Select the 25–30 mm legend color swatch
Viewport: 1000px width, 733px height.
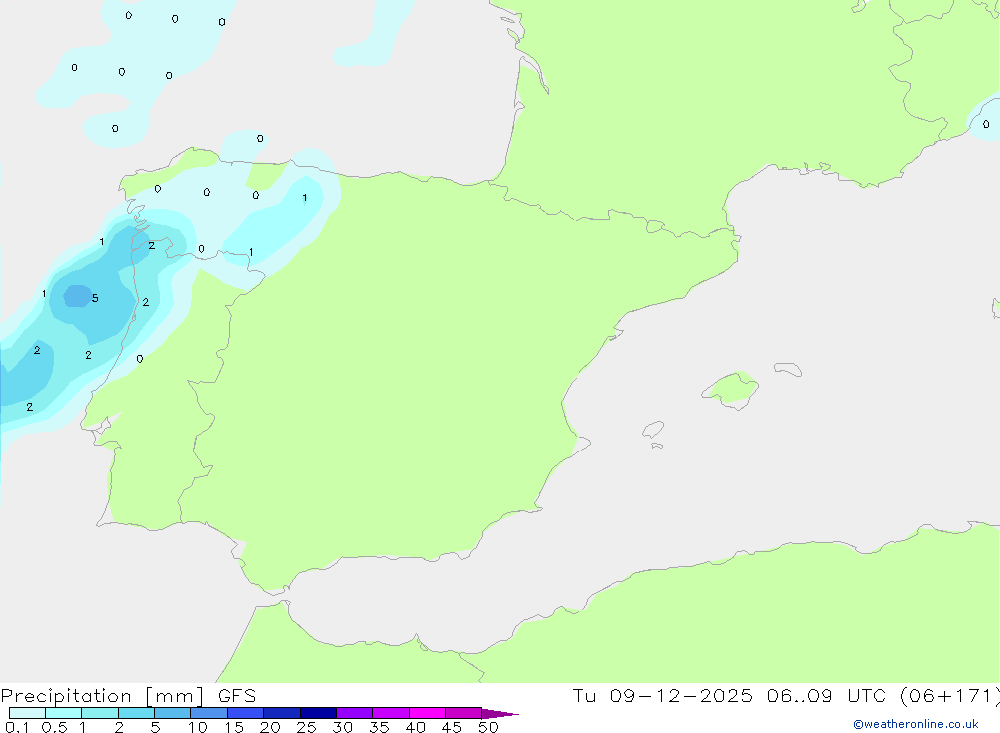click(x=318, y=713)
